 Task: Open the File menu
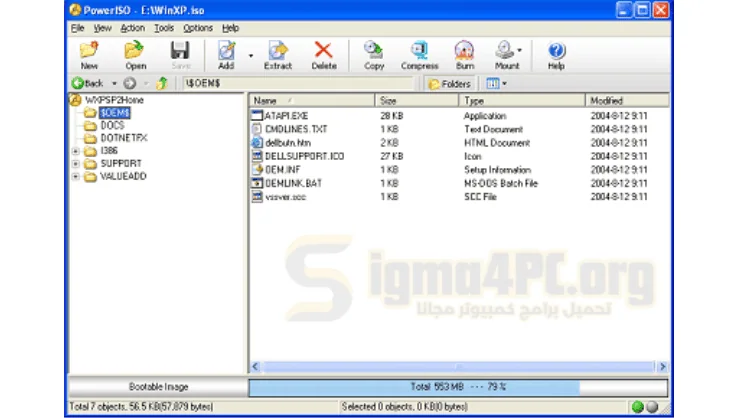(x=78, y=28)
